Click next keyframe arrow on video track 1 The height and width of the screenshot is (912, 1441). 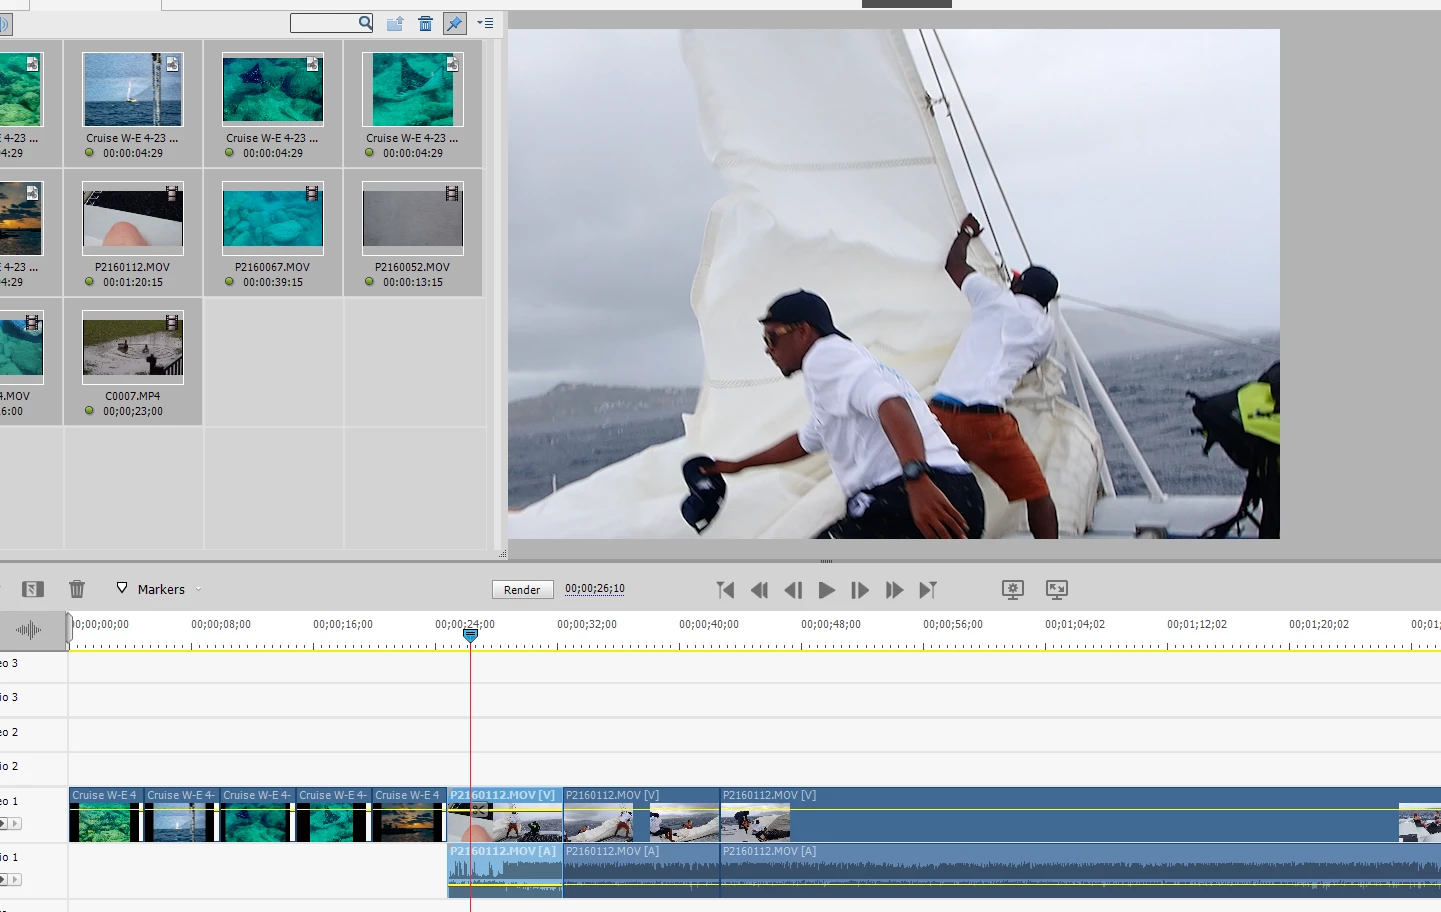pos(14,824)
